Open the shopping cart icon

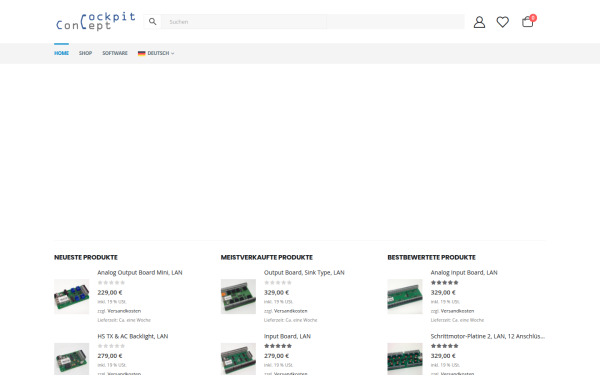[528, 21]
